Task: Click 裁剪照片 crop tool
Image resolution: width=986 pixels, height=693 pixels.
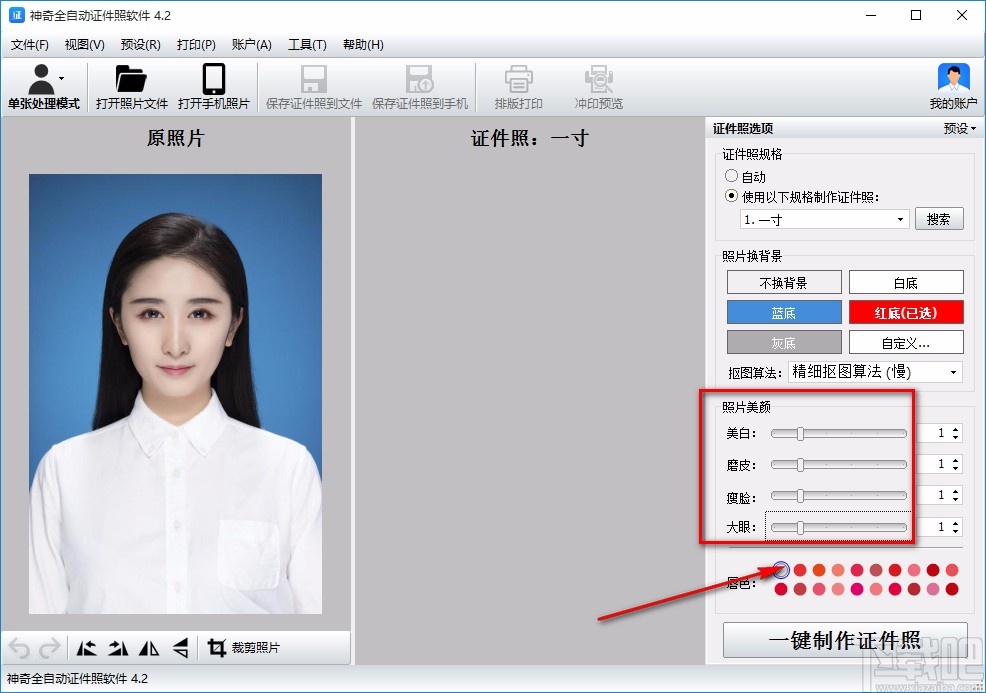Action: [x=243, y=648]
